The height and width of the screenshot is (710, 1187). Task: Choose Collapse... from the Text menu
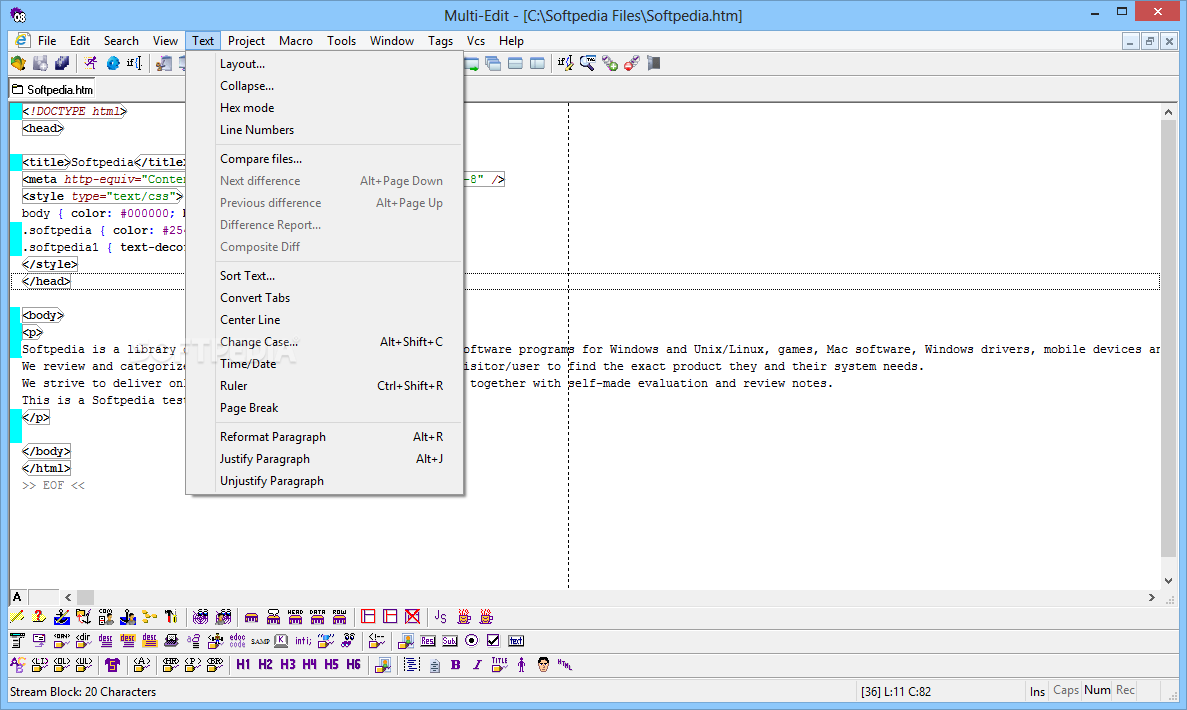click(325, 86)
